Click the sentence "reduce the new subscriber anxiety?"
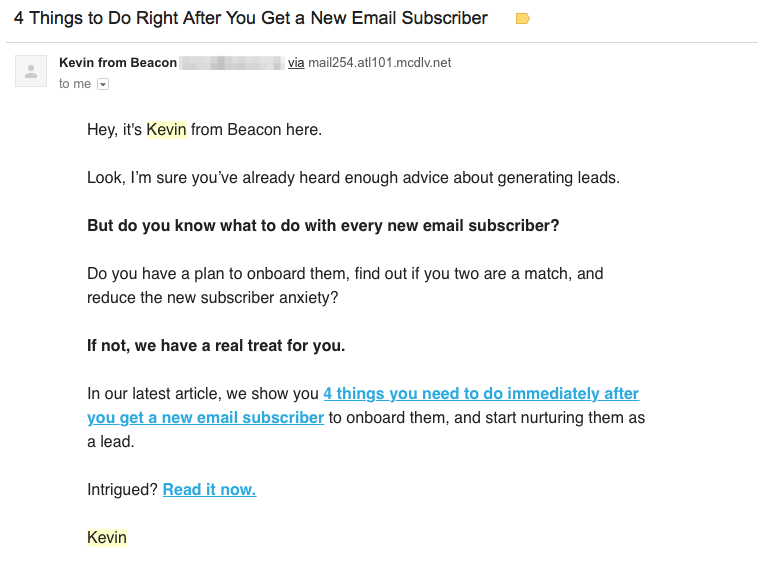 pos(213,298)
